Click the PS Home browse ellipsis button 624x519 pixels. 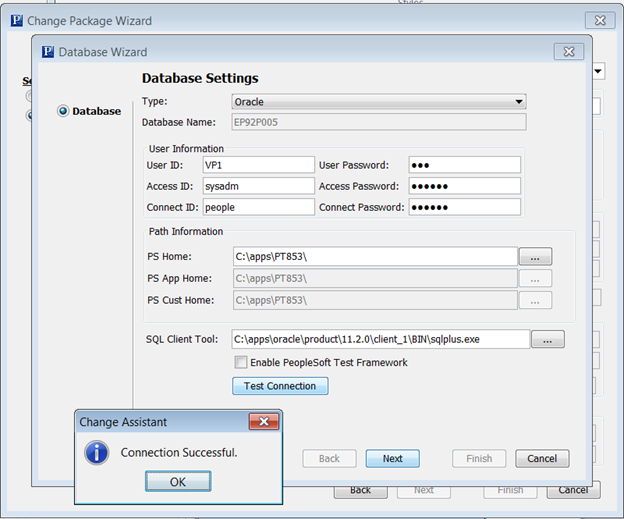pos(535,257)
